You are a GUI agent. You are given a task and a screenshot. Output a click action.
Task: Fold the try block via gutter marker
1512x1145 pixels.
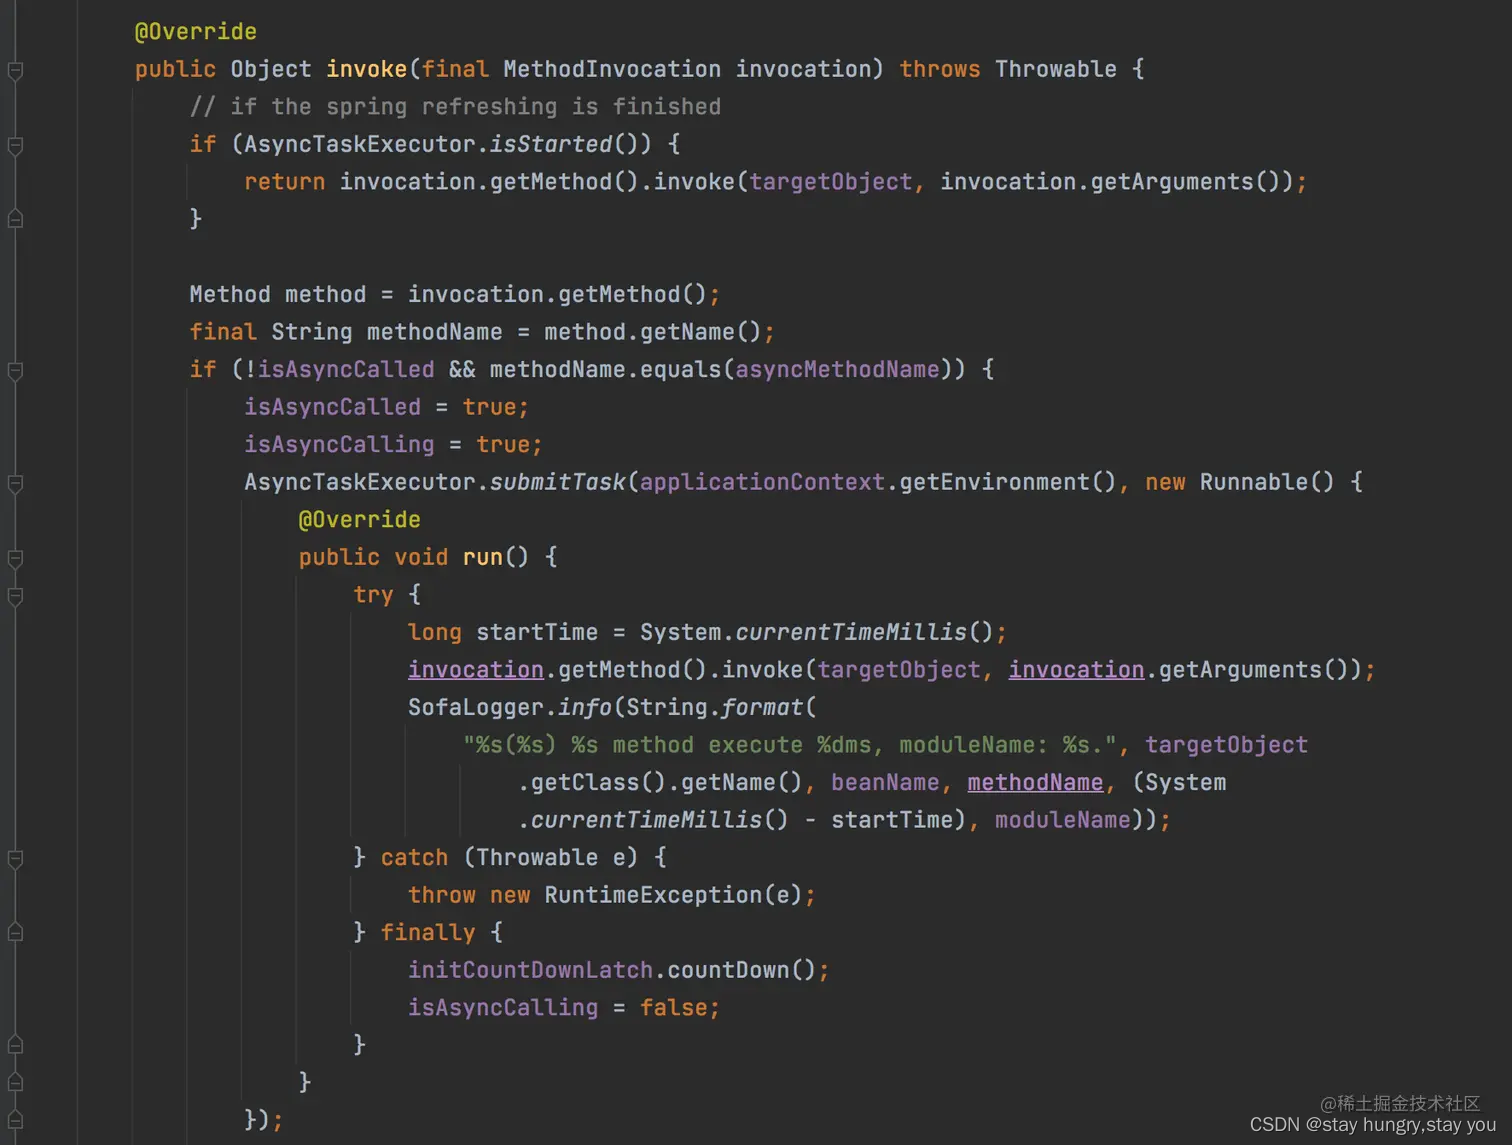tap(15, 597)
